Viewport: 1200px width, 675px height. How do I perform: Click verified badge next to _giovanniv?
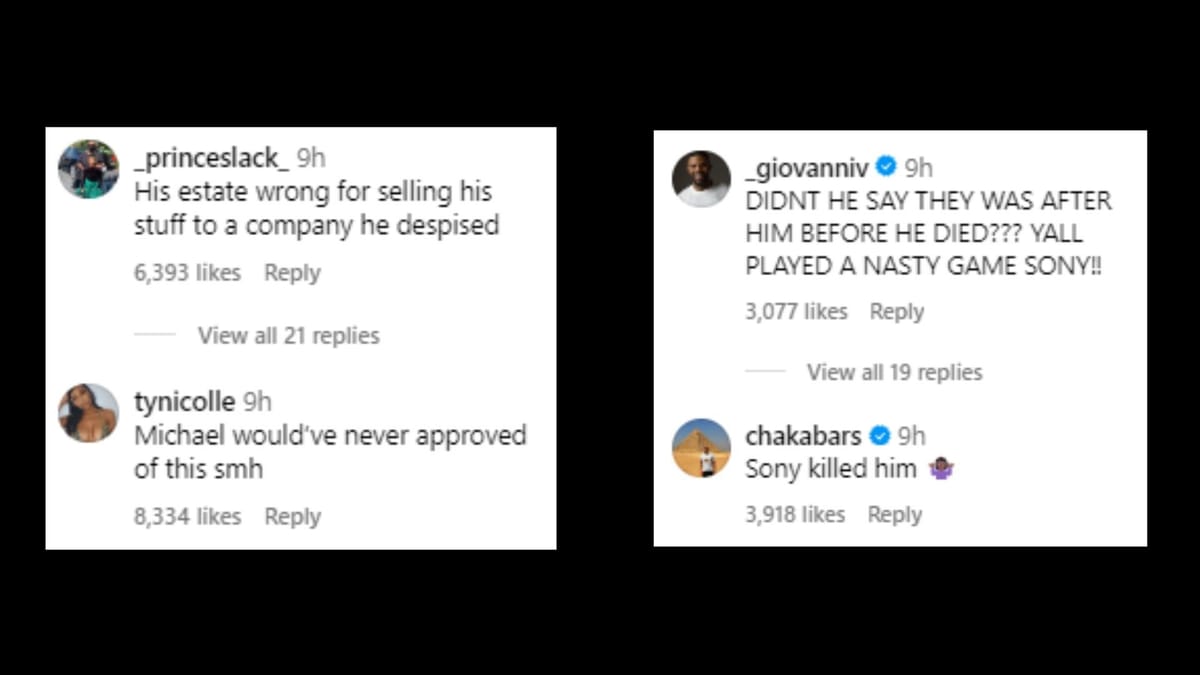(x=885, y=167)
